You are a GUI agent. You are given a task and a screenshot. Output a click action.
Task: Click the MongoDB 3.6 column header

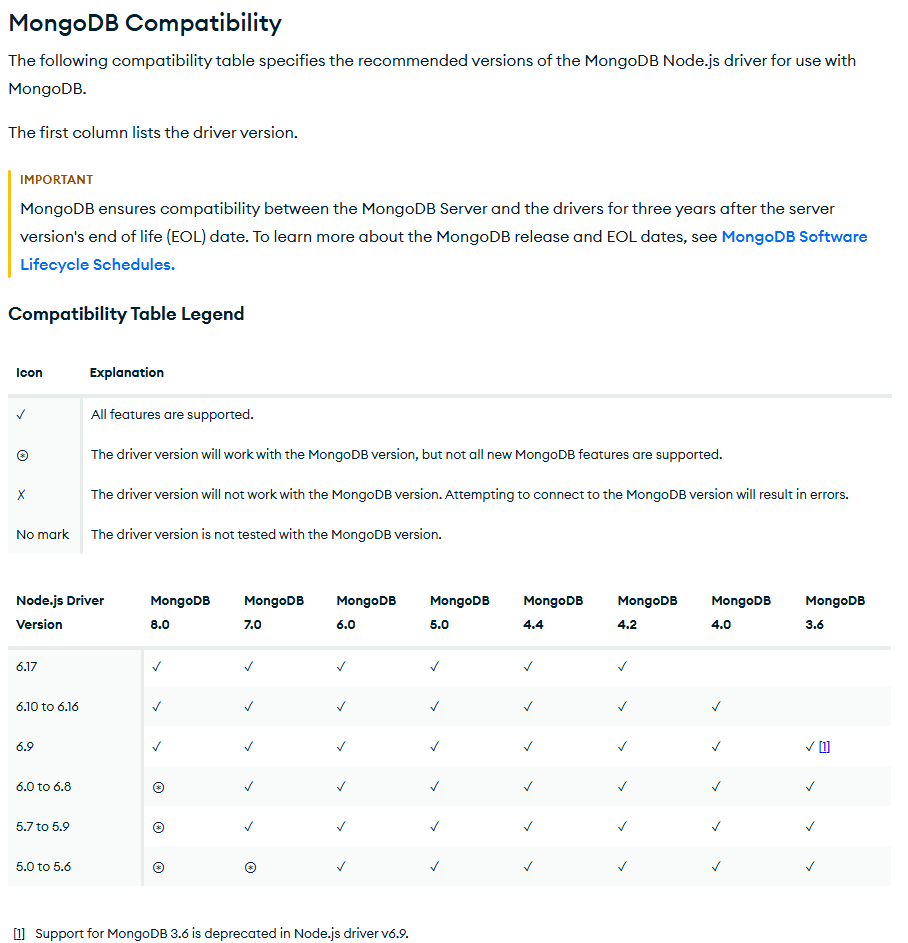click(835, 612)
